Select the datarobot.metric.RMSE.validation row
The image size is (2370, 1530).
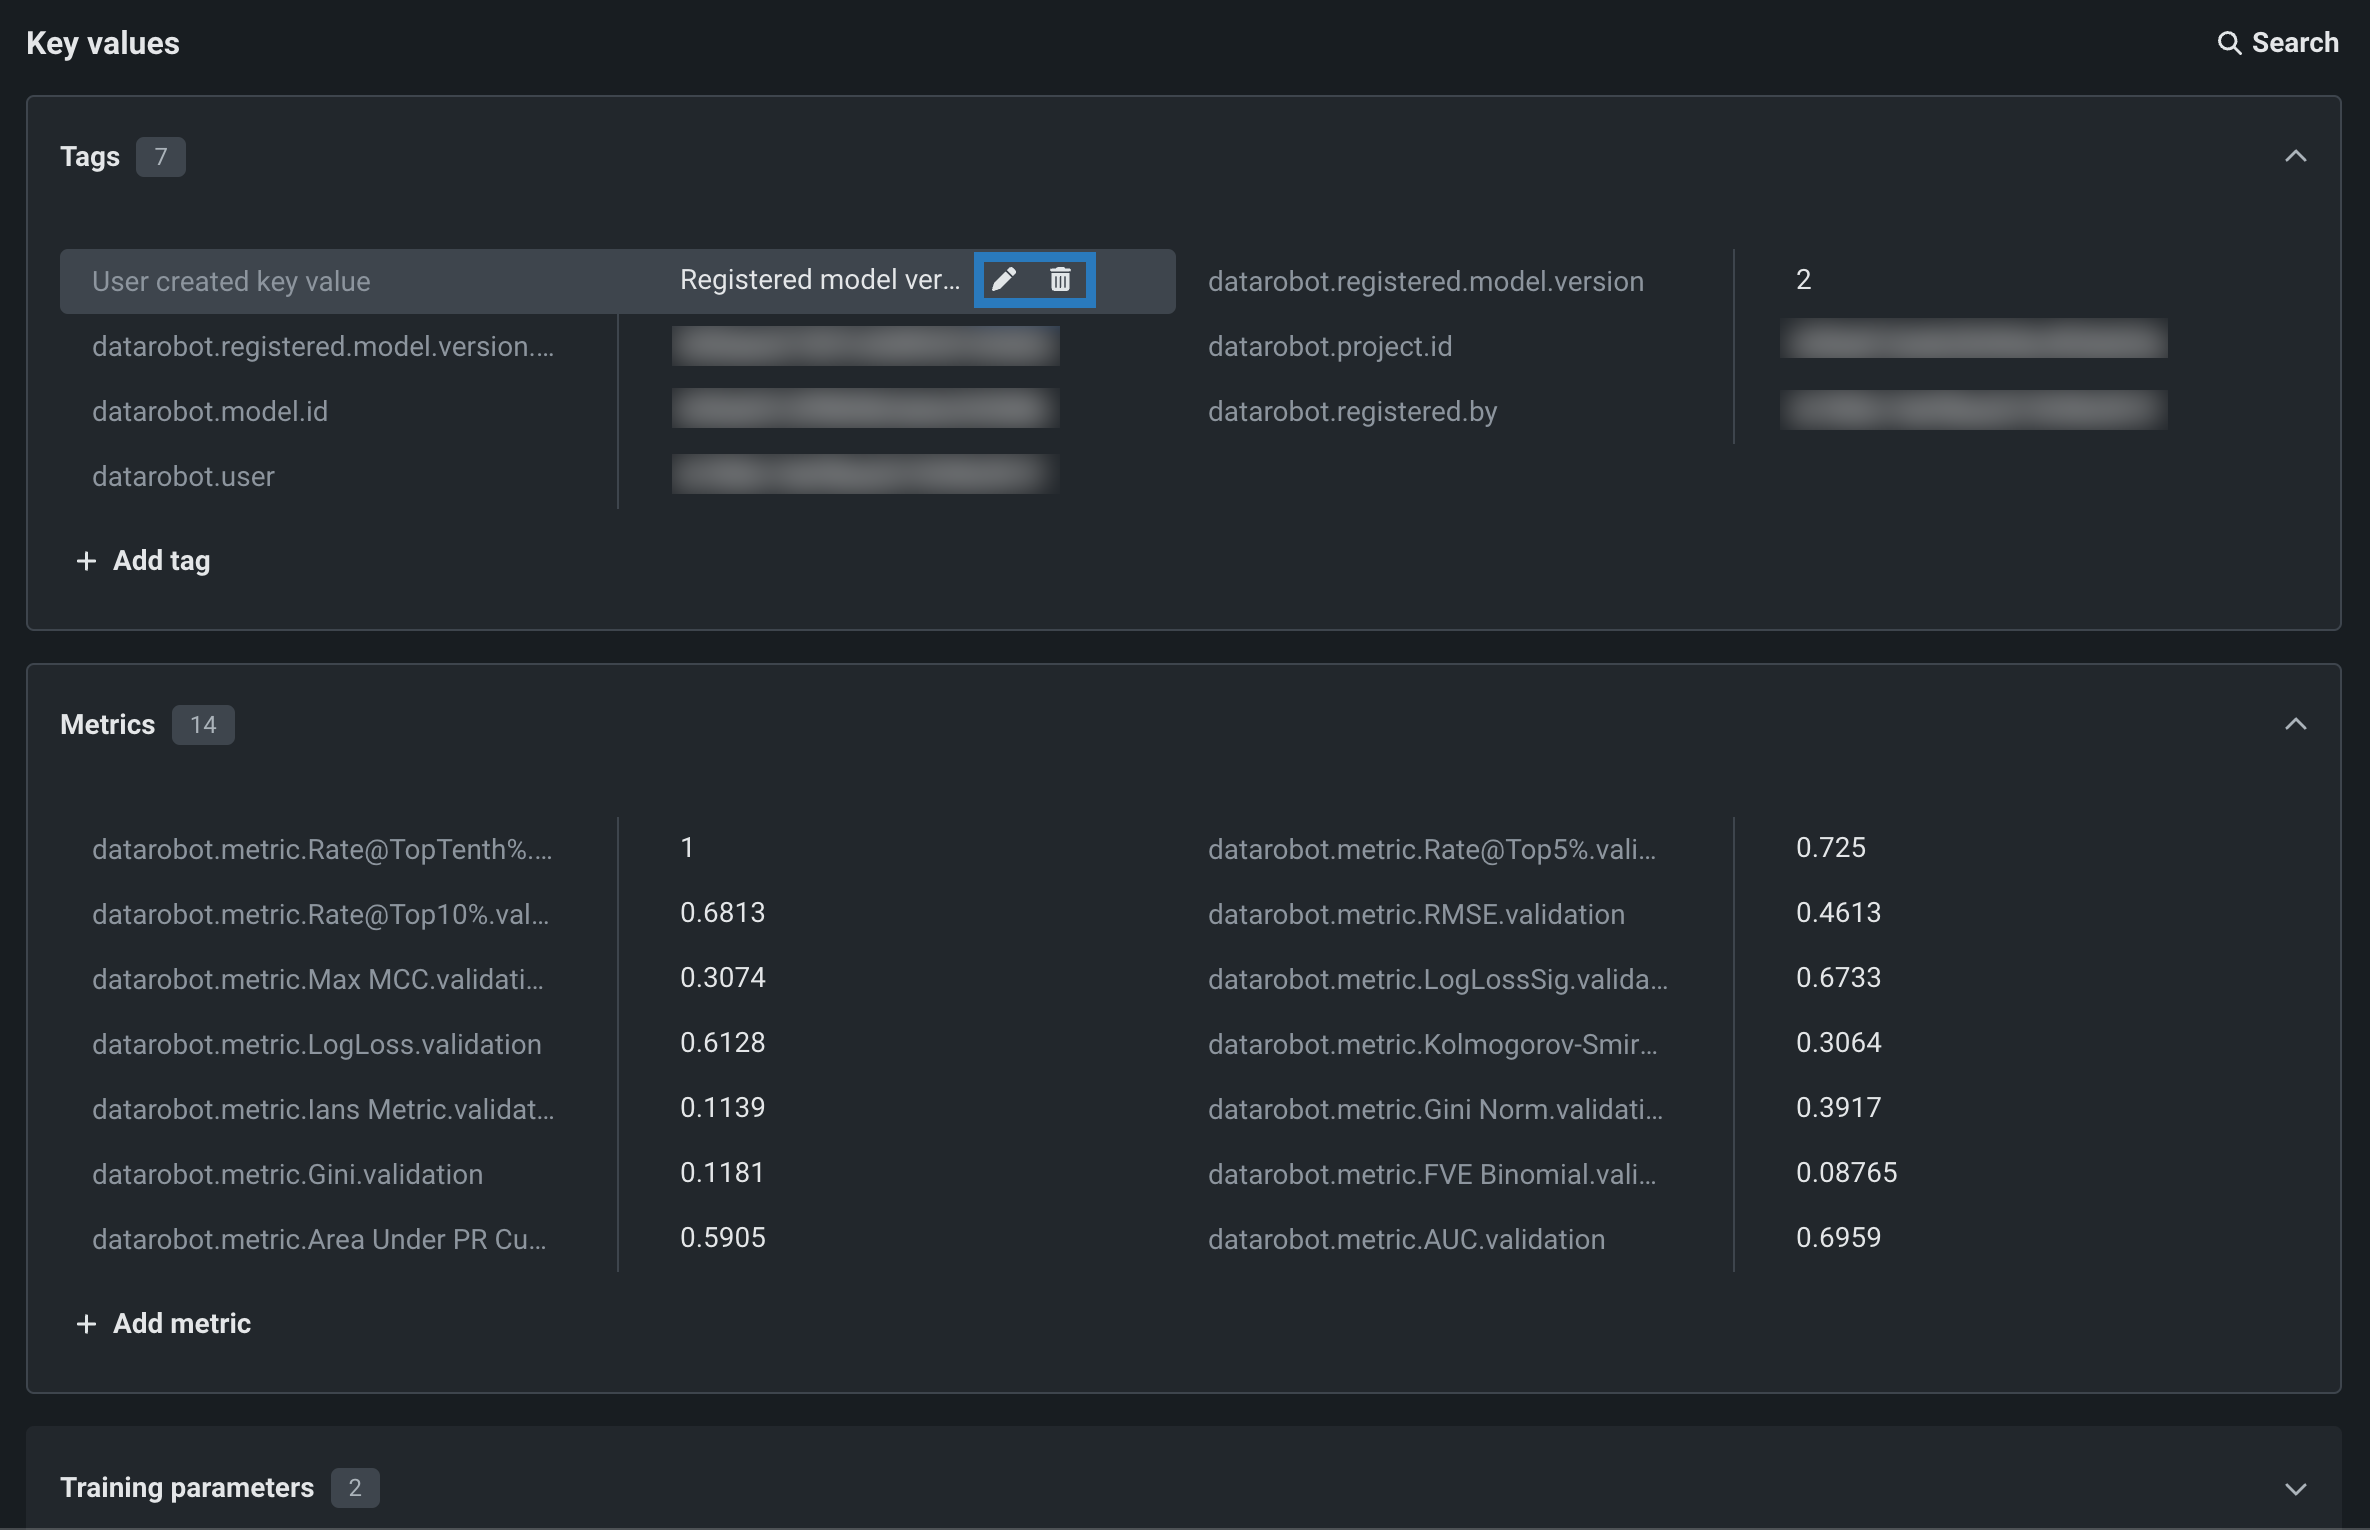point(1415,915)
